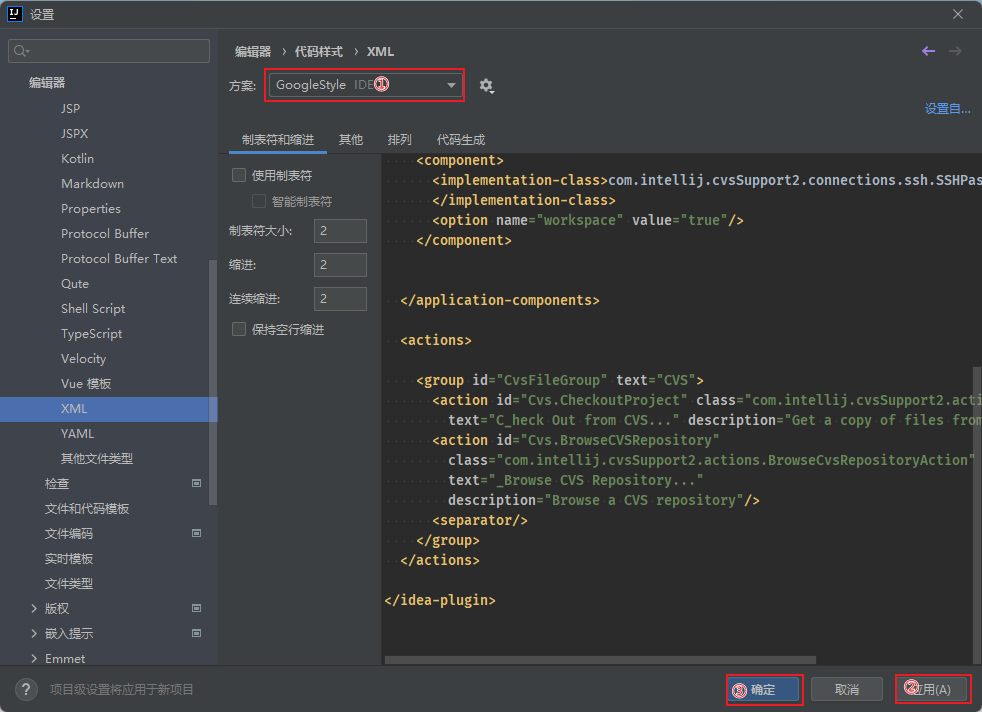Select Markdown in settings tree
The height and width of the screenshot is (712, 982).
tap(93, 183)
